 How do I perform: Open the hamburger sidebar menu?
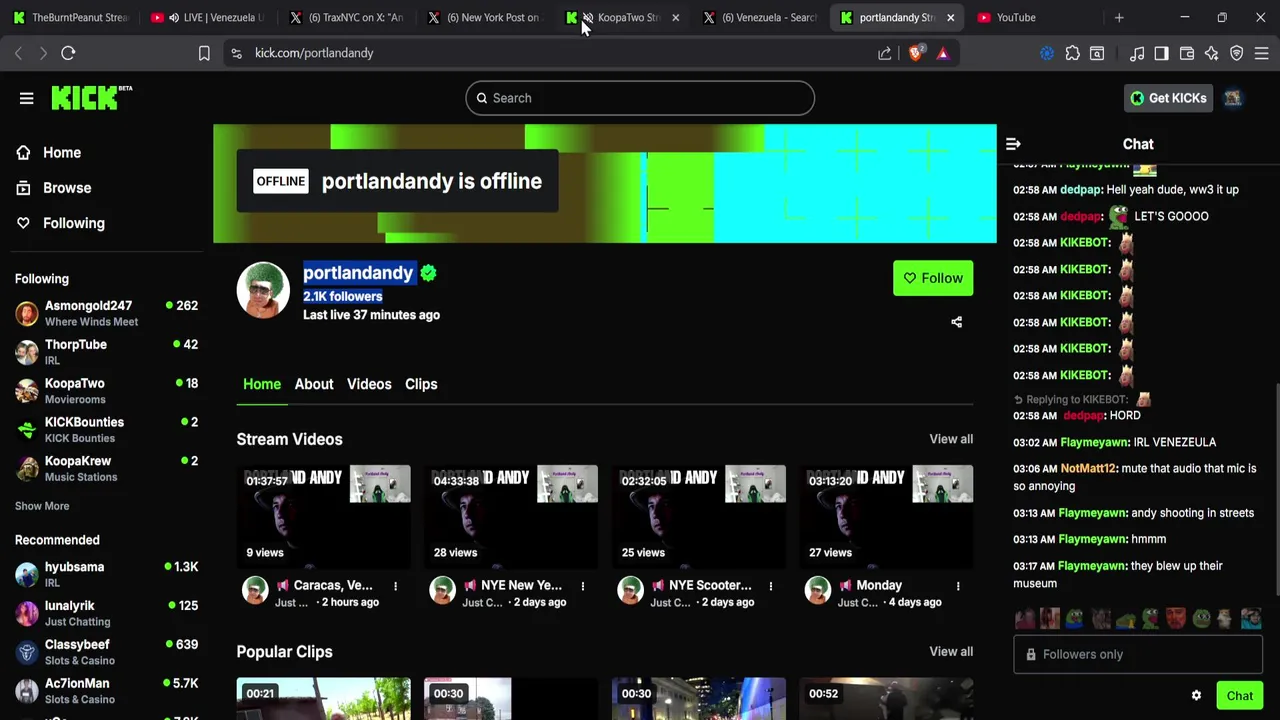click(x=26, y=98)
